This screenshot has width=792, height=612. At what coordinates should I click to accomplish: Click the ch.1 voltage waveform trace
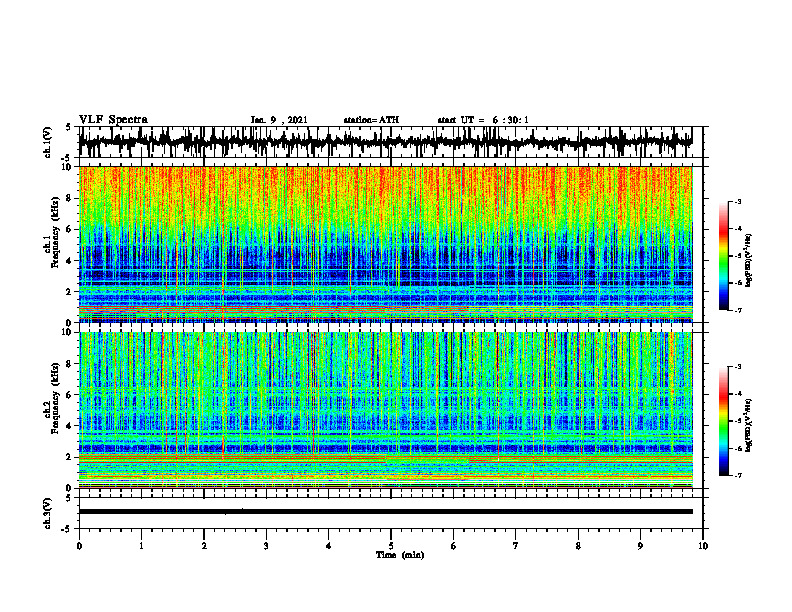click(x=385, y=141)
